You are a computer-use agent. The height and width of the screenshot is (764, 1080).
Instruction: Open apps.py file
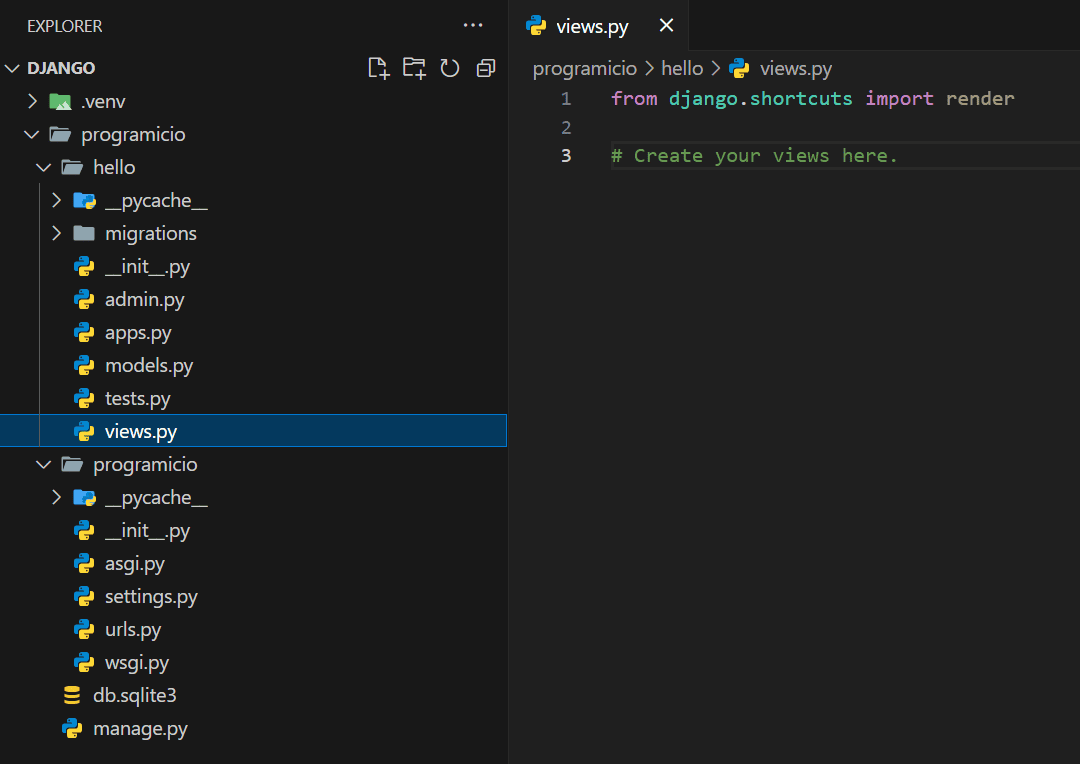(138, 333)
